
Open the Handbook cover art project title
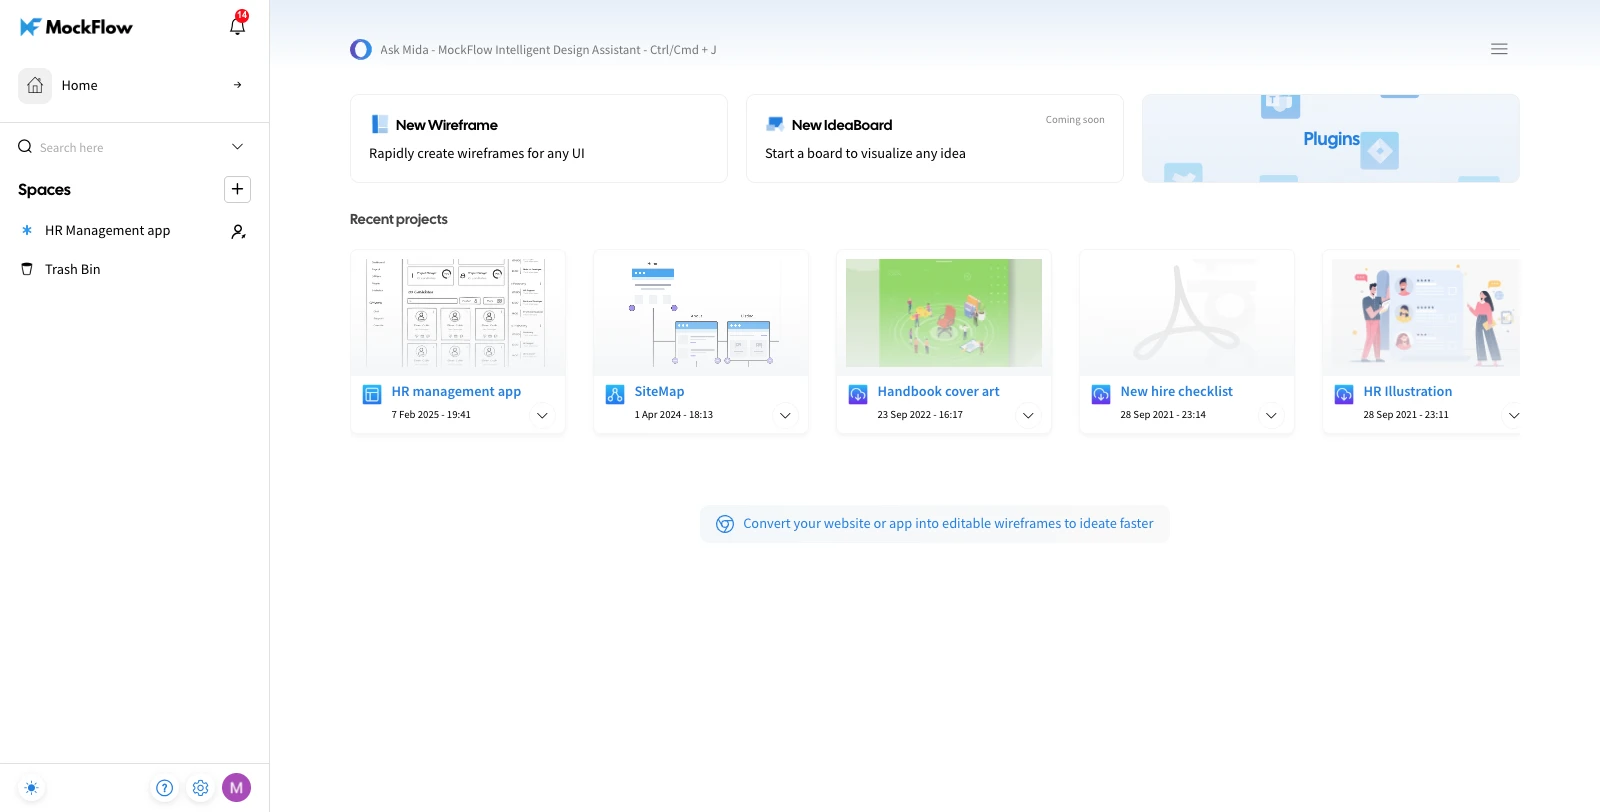938,391
